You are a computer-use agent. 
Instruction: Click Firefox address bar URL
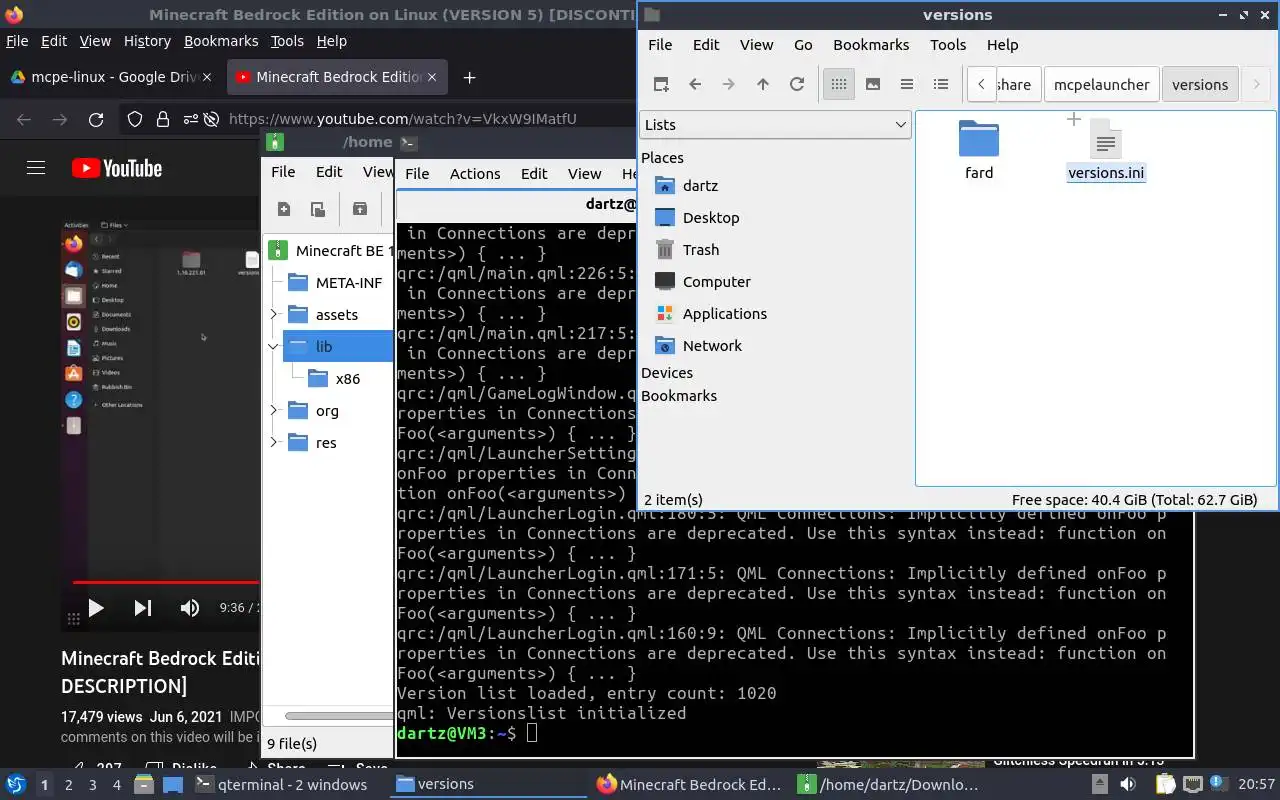pos(403,119)
